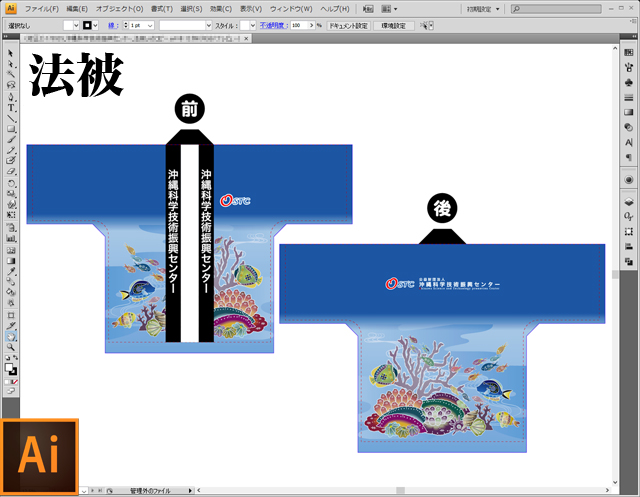Screen dimensions: 640x497
Task: Open the arrange documents dropdown
Action: [x=389, y=9]
